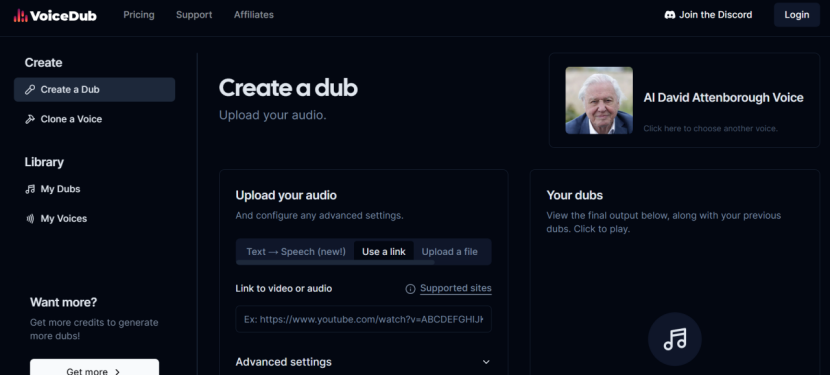Screen dimensions: 830x375
Task: Click the hammer icon beside Clone a Voice
Action: pyautogui.click(x=30, y=119)
